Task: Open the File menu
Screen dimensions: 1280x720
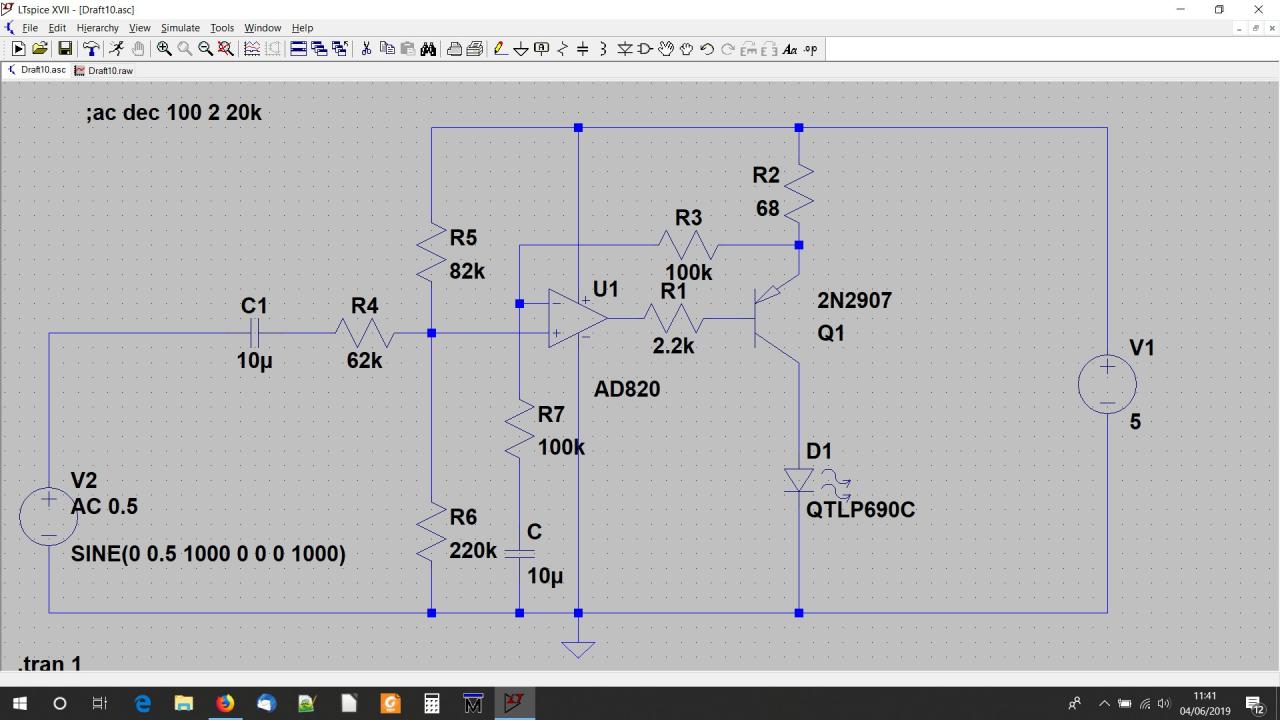Action: click(30, 28)
